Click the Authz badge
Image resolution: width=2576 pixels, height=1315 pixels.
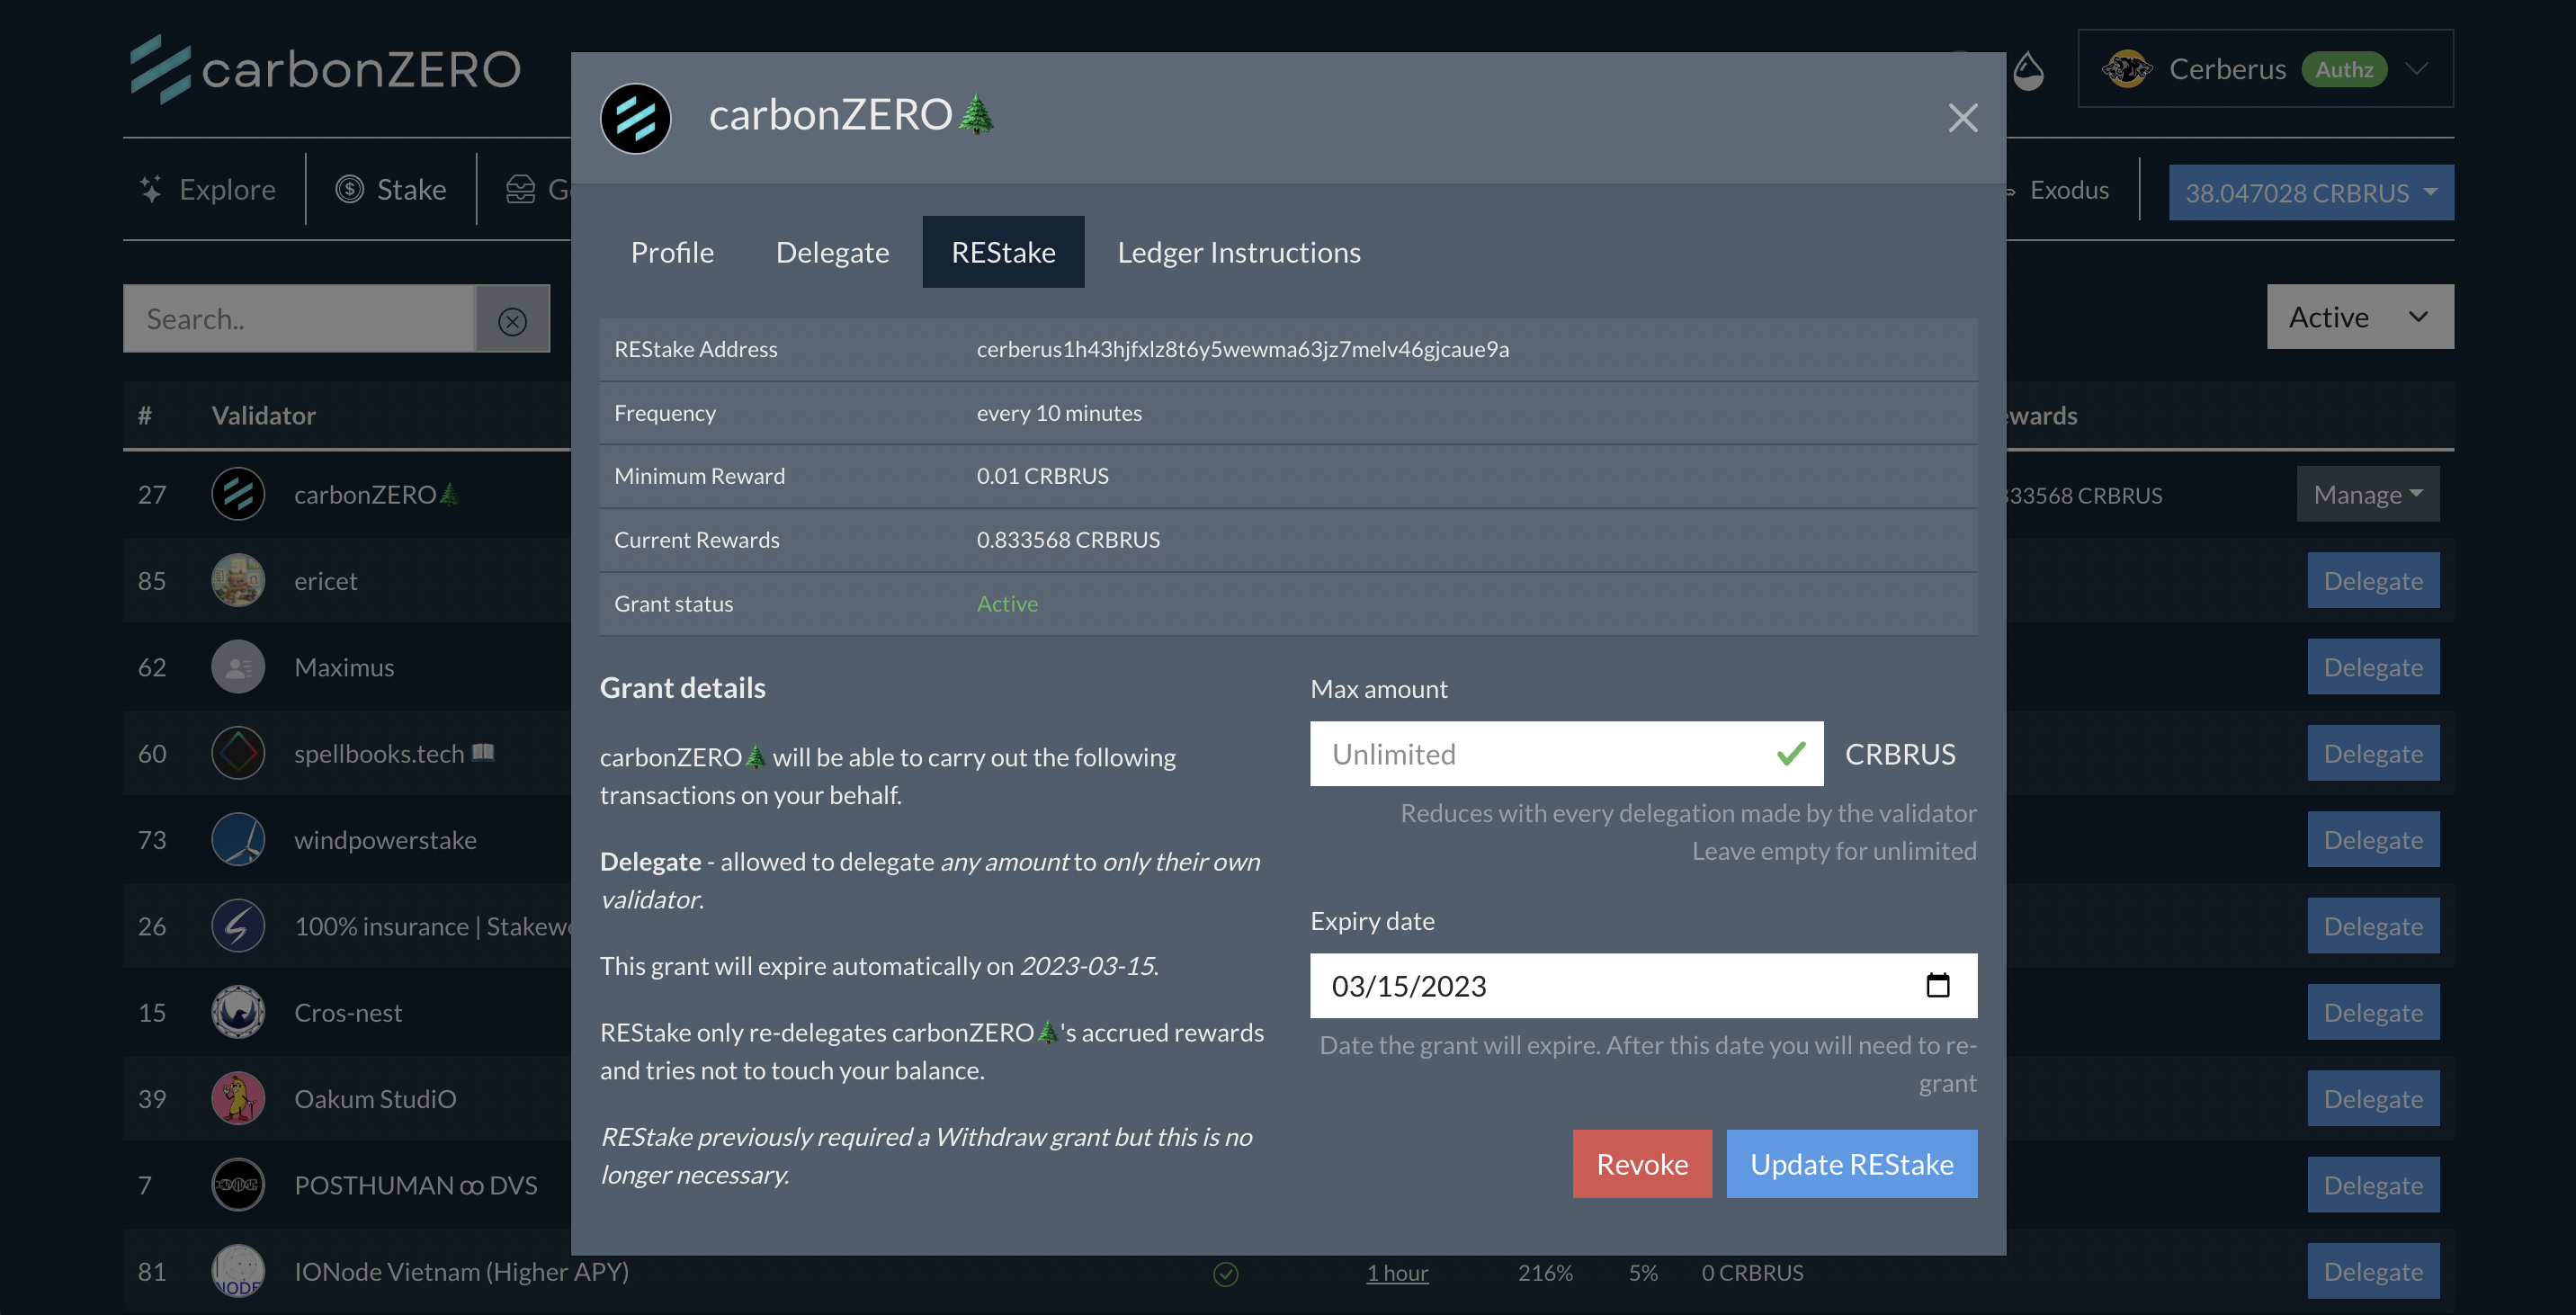tap(2344, 69)
